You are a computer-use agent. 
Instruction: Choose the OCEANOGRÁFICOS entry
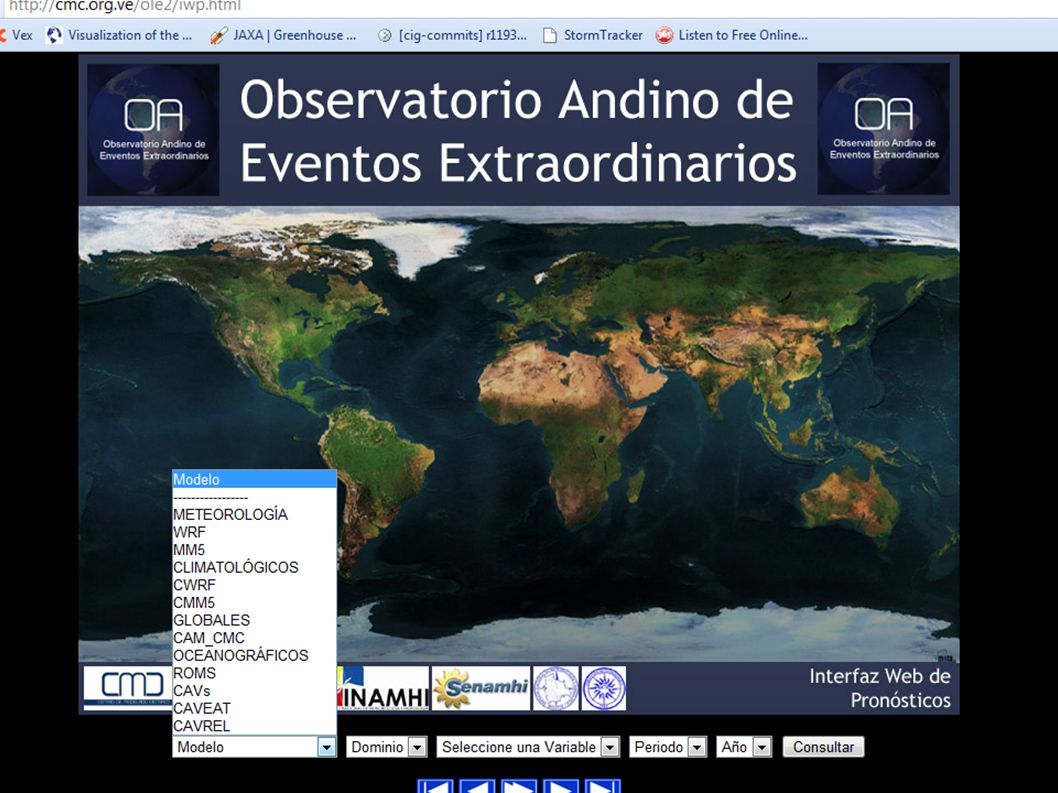[x=254, y=655]
